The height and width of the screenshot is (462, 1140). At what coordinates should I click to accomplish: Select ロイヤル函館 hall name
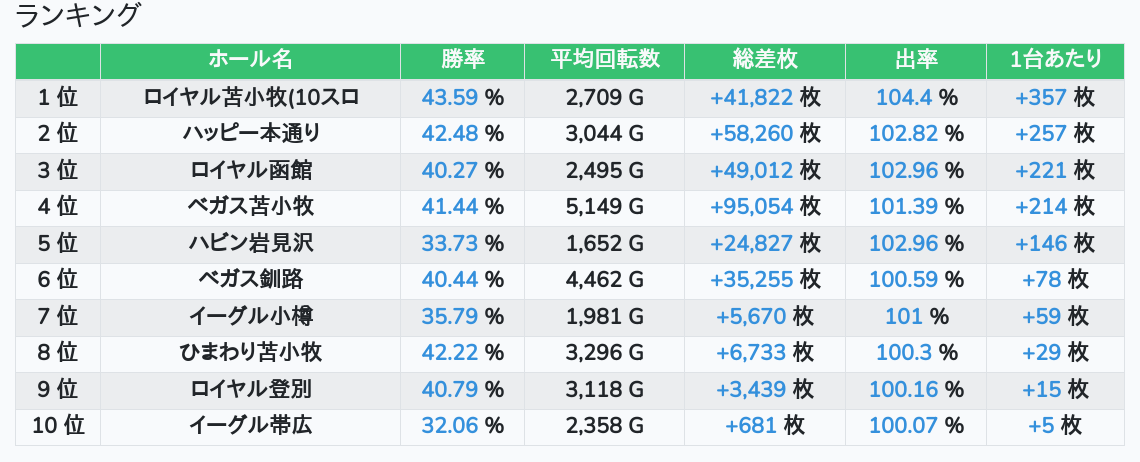pyautogui.click(x=250, y=170)
